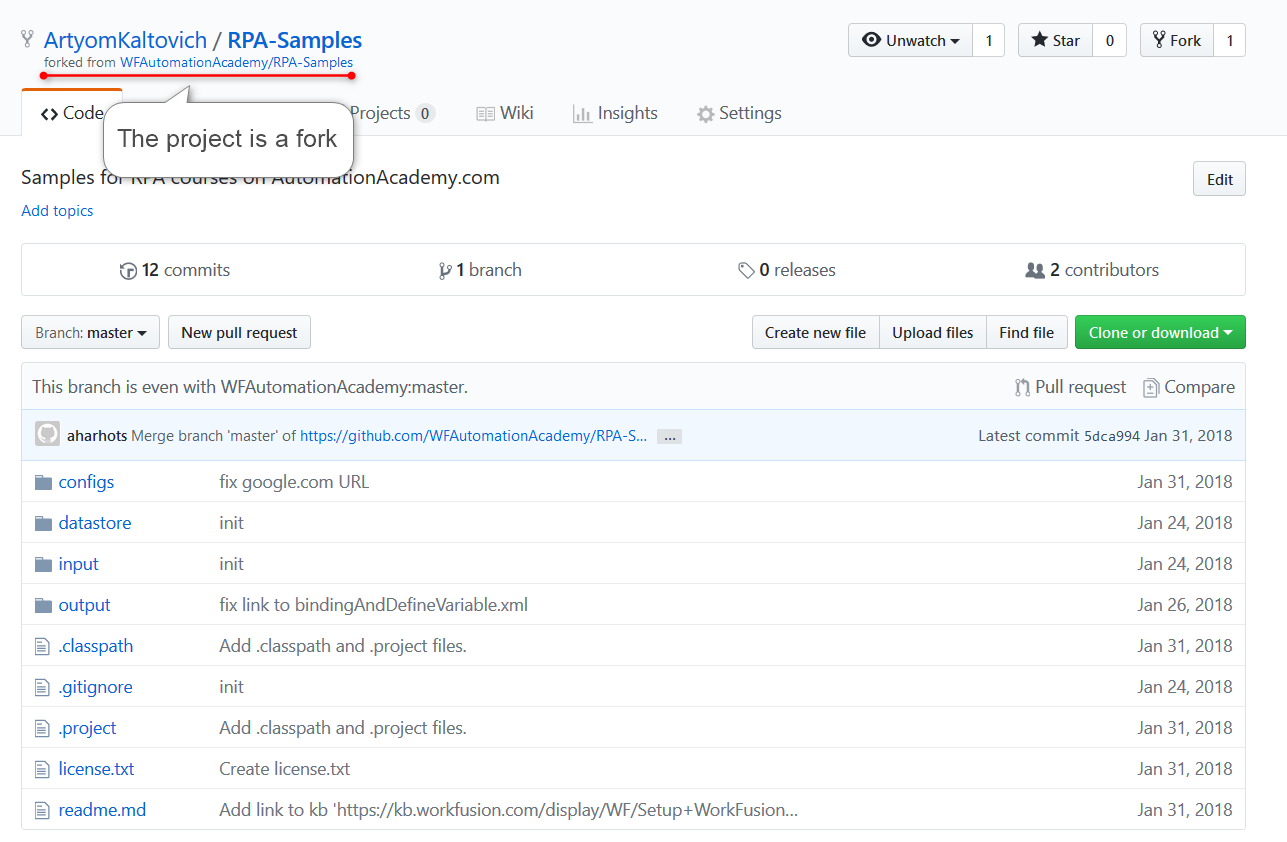
Task: Switch to the Projects tab
Action: coord(392,113)
